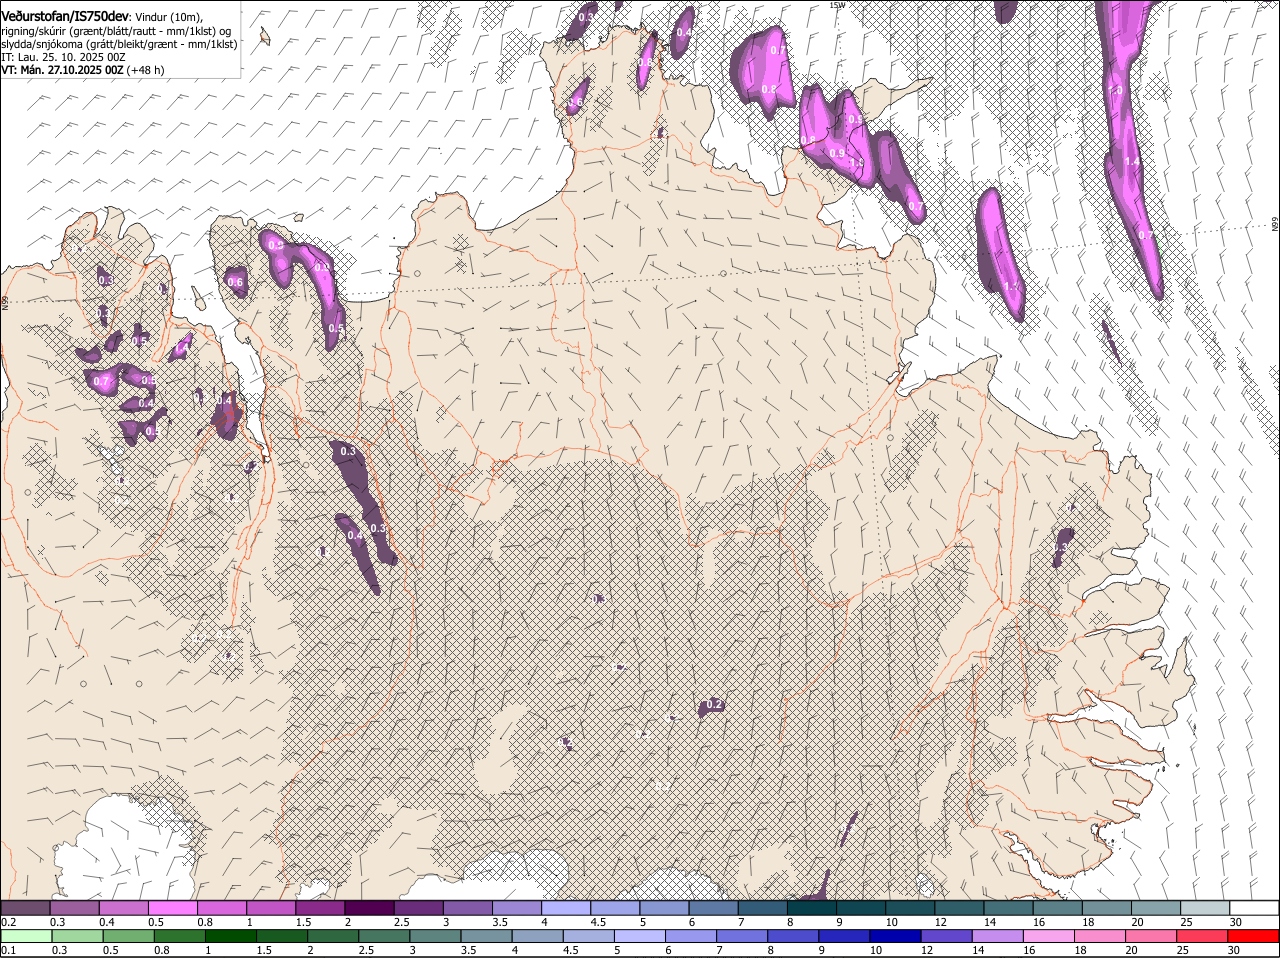The width and height of the screenshot is (1280, 958).
Task: Select the light lavender 4 swatch in upper scale
Action: 566,907
